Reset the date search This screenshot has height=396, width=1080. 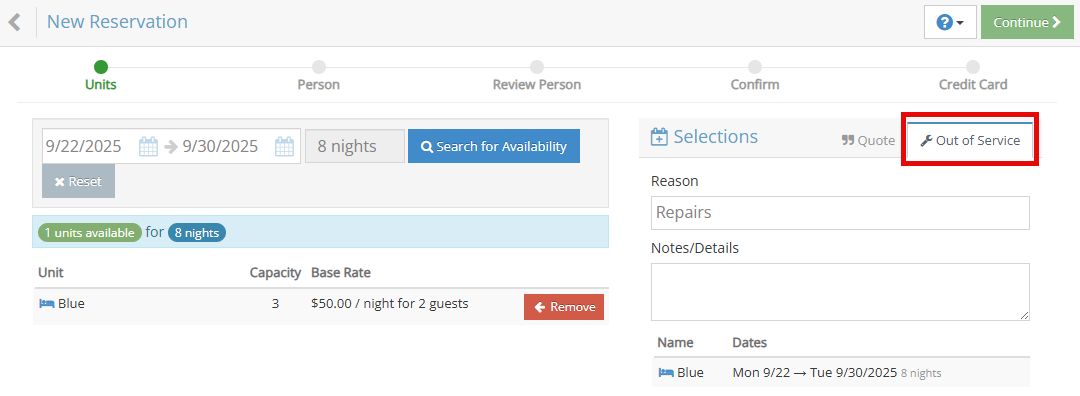click(x=79, y=181)
